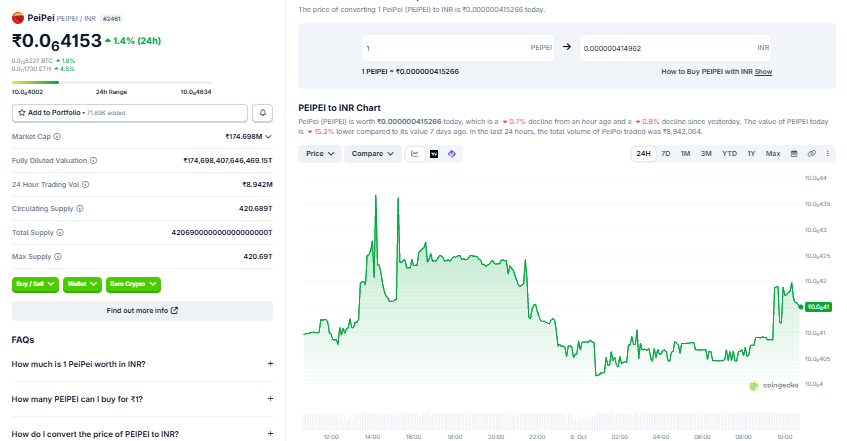Open Circulating Supply info icon
The height and width of the screenshot is (441, 847).
click(x=80, y=209)
